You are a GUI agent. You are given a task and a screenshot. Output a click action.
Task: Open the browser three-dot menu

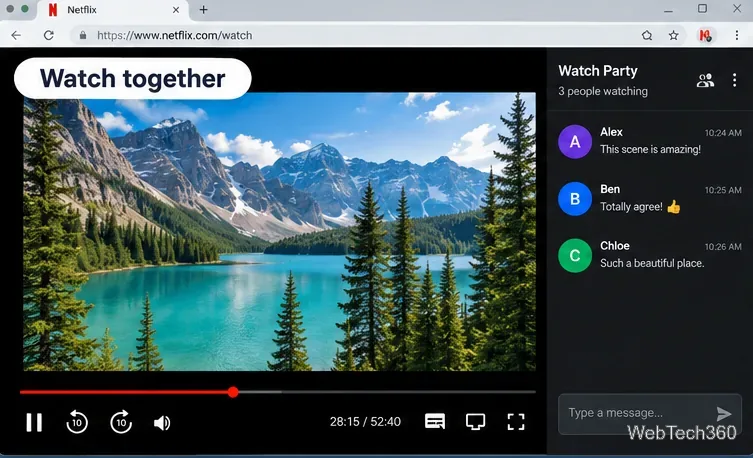[737, 35]
